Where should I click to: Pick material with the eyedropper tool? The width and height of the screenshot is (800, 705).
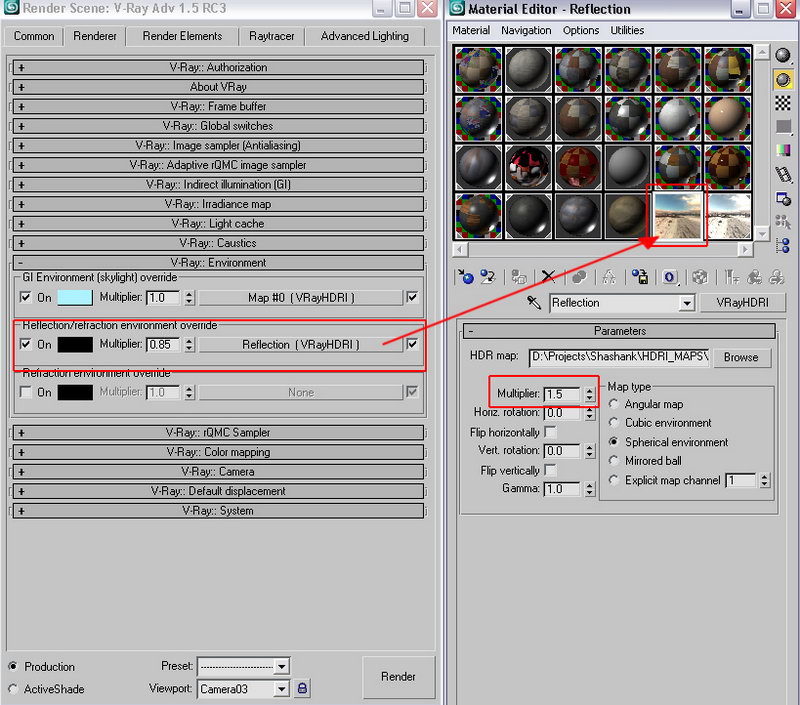click(534, 303)
